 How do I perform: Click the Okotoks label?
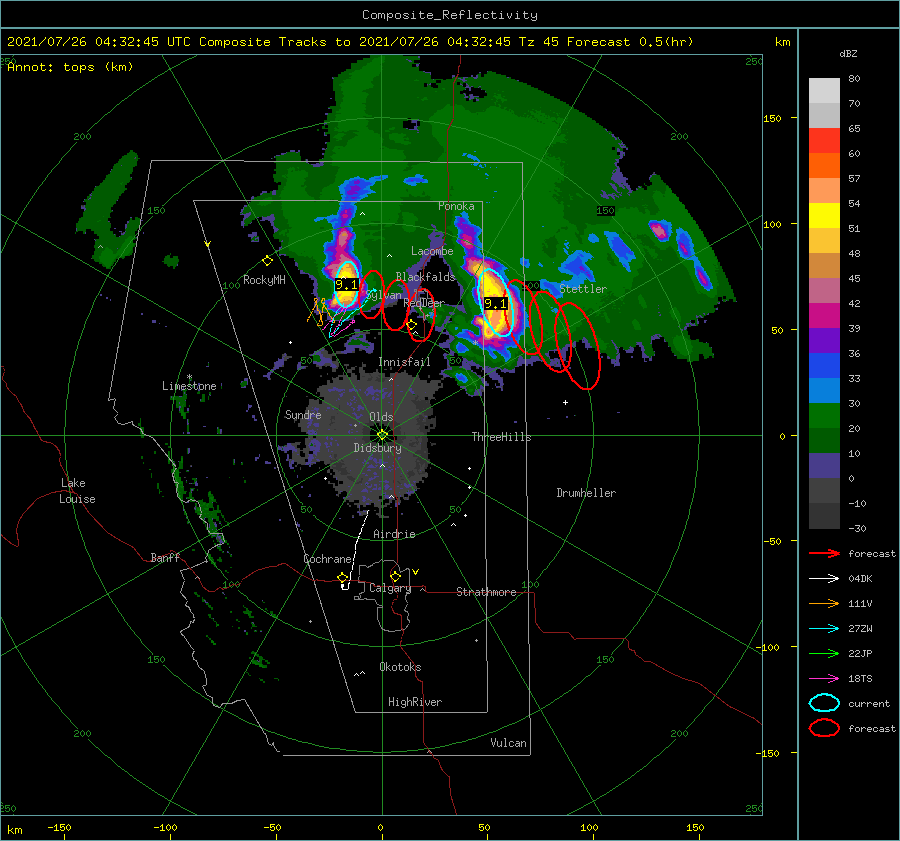click(400, 667)
